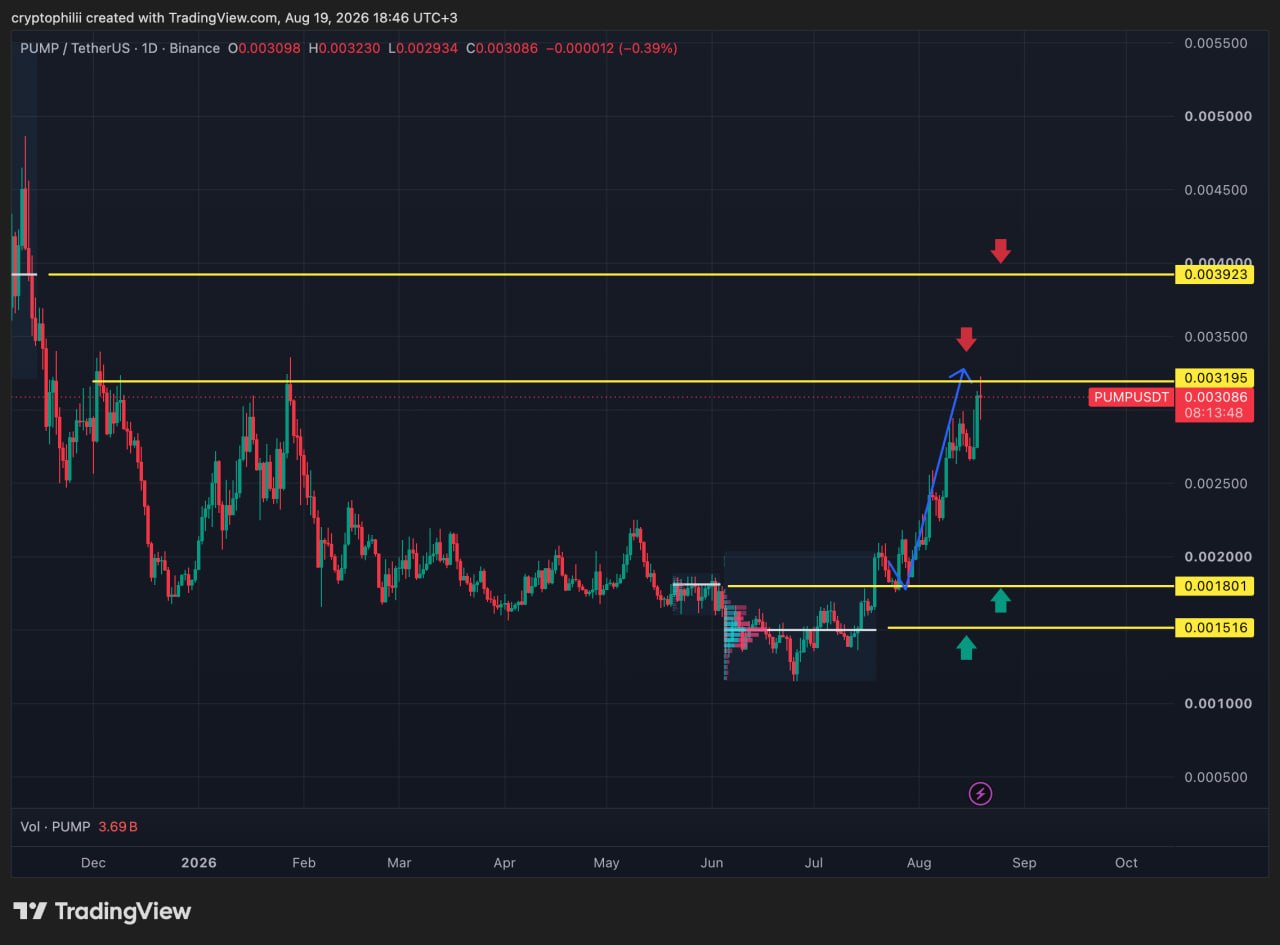The height and width of the screenshot is (945, 1280).
Task: Click the Mar label on the time axis
Action: click(399, 863)
